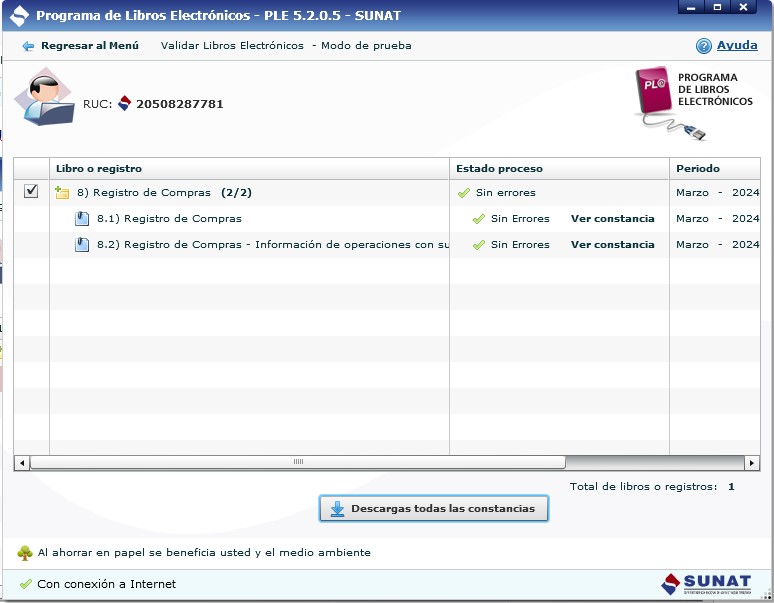Click document icon for row 8.2

click(x=83, y=244)
